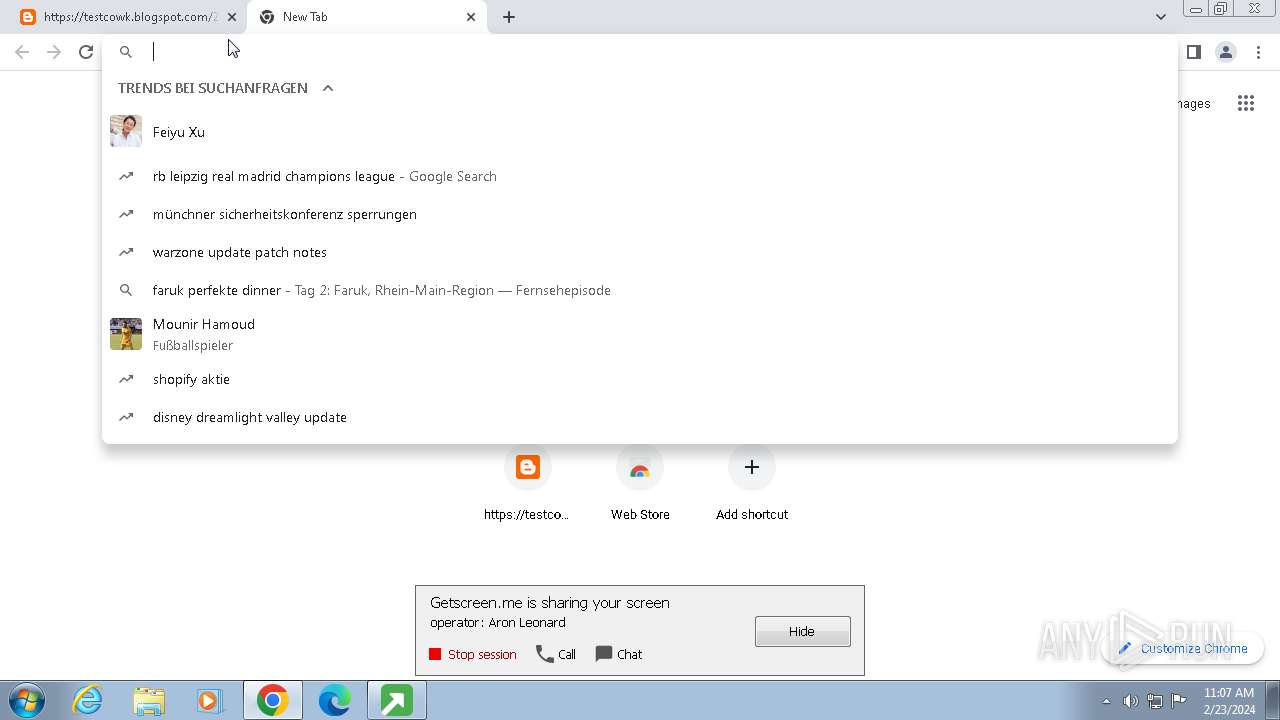
Task: Select rb leipzig real madrid champions league suggestion
Action: pyautogui.click(x=640, y=176)
